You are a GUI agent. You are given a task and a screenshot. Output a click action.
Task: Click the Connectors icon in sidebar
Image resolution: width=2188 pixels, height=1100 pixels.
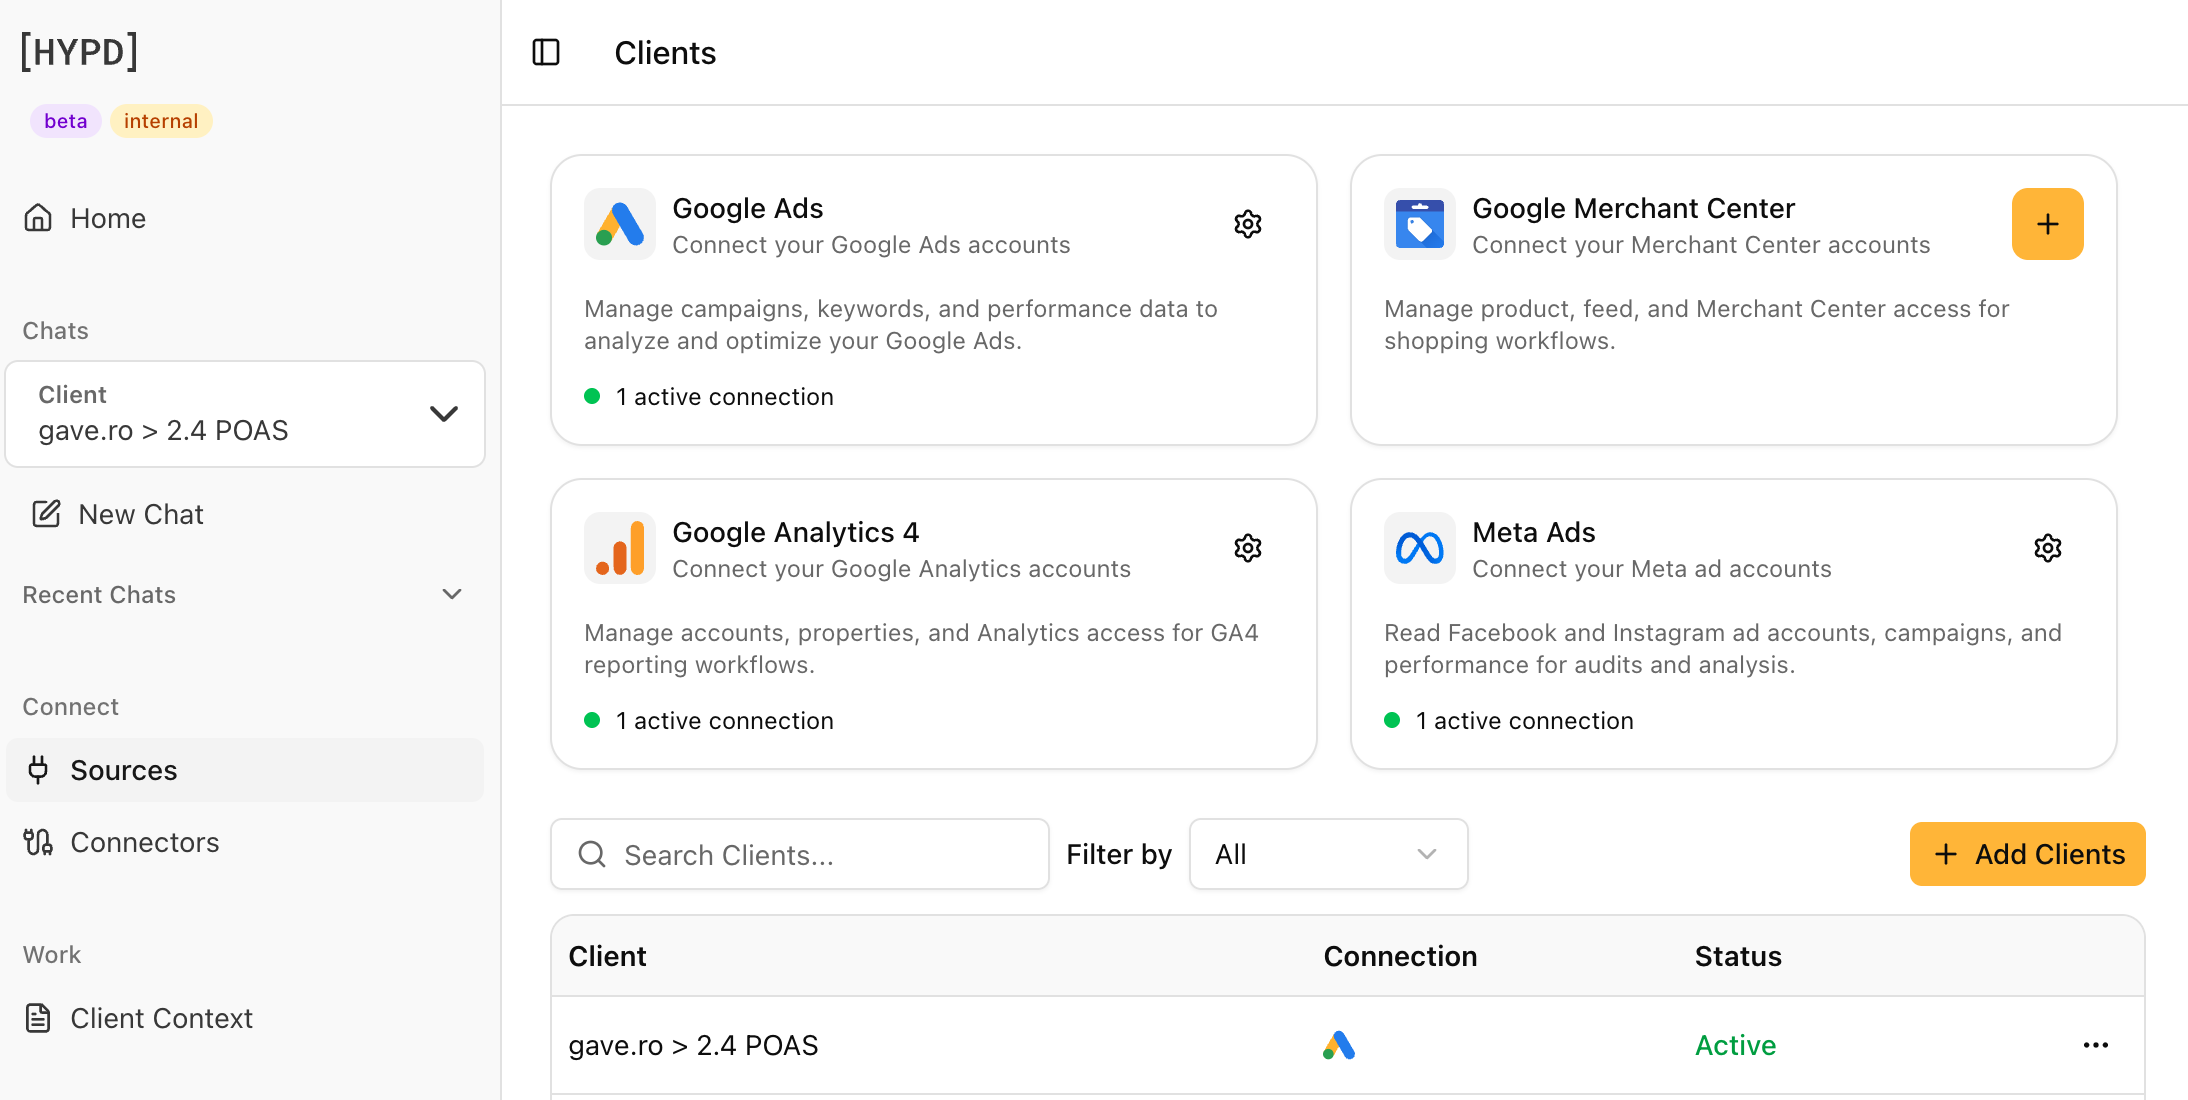pyautogui.click(x=38, y=842)
